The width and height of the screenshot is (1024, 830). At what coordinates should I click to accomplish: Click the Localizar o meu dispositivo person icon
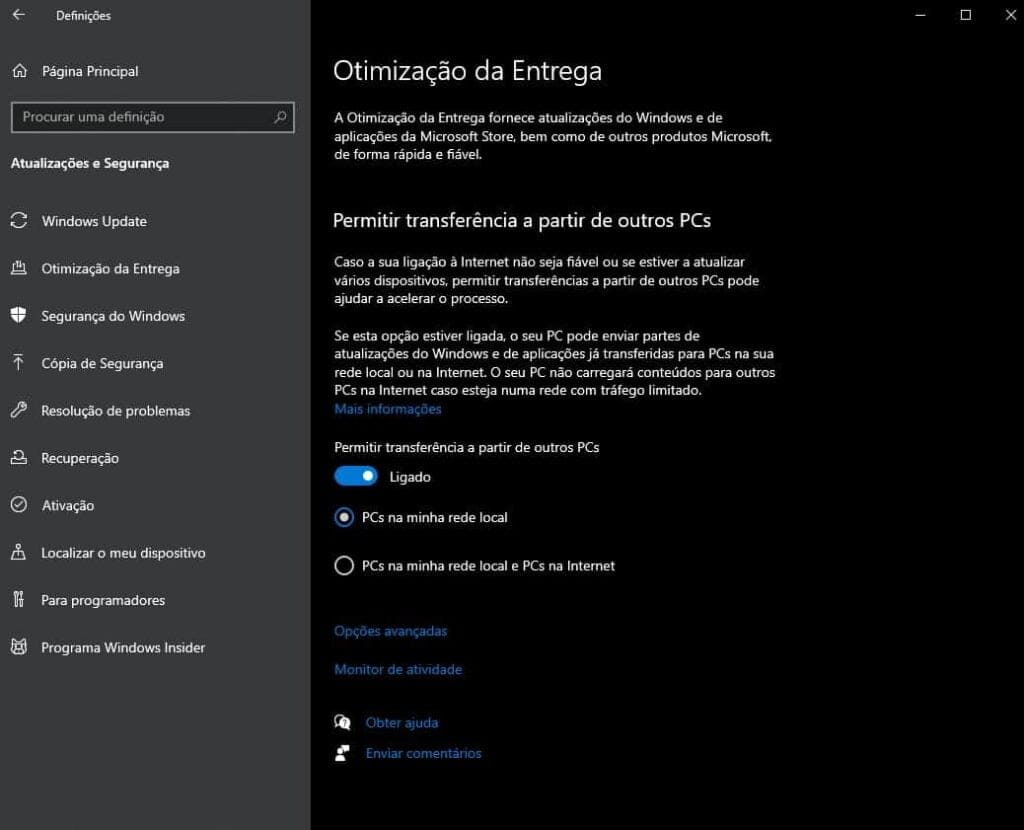[x=18, y=552]
